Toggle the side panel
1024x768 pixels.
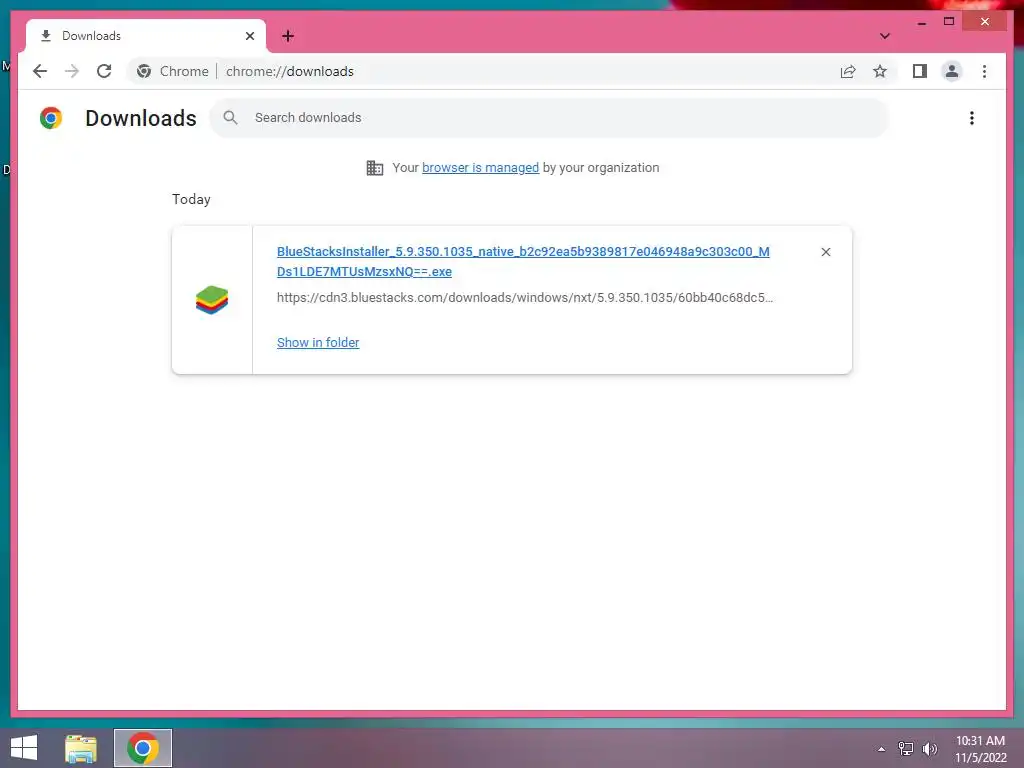pyautogui.click(x=920, y=71)
